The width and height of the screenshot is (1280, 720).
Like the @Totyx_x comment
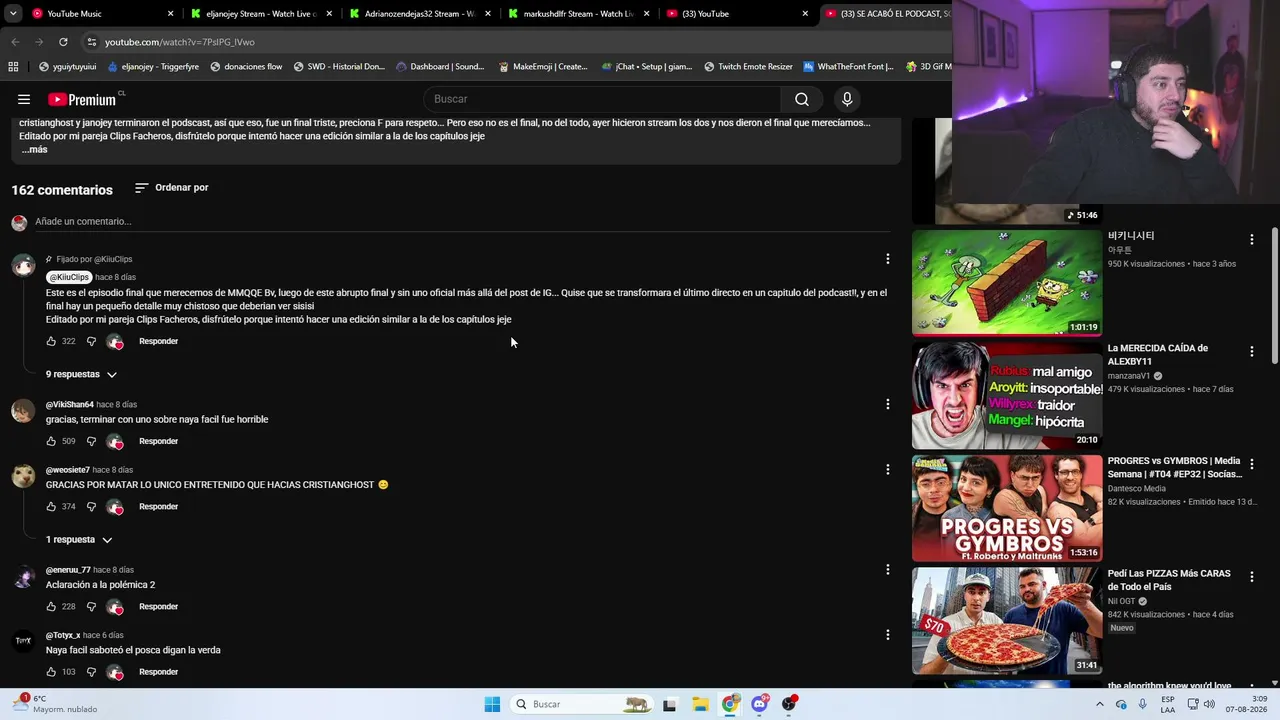(51, 671)
